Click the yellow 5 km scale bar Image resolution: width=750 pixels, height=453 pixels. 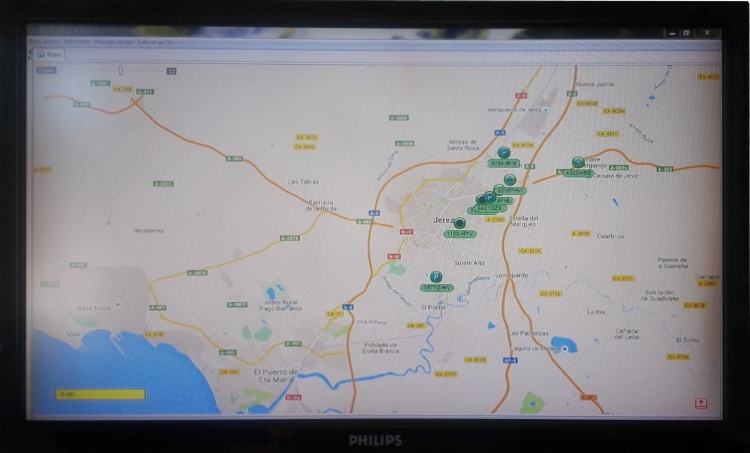click(100, 394)
